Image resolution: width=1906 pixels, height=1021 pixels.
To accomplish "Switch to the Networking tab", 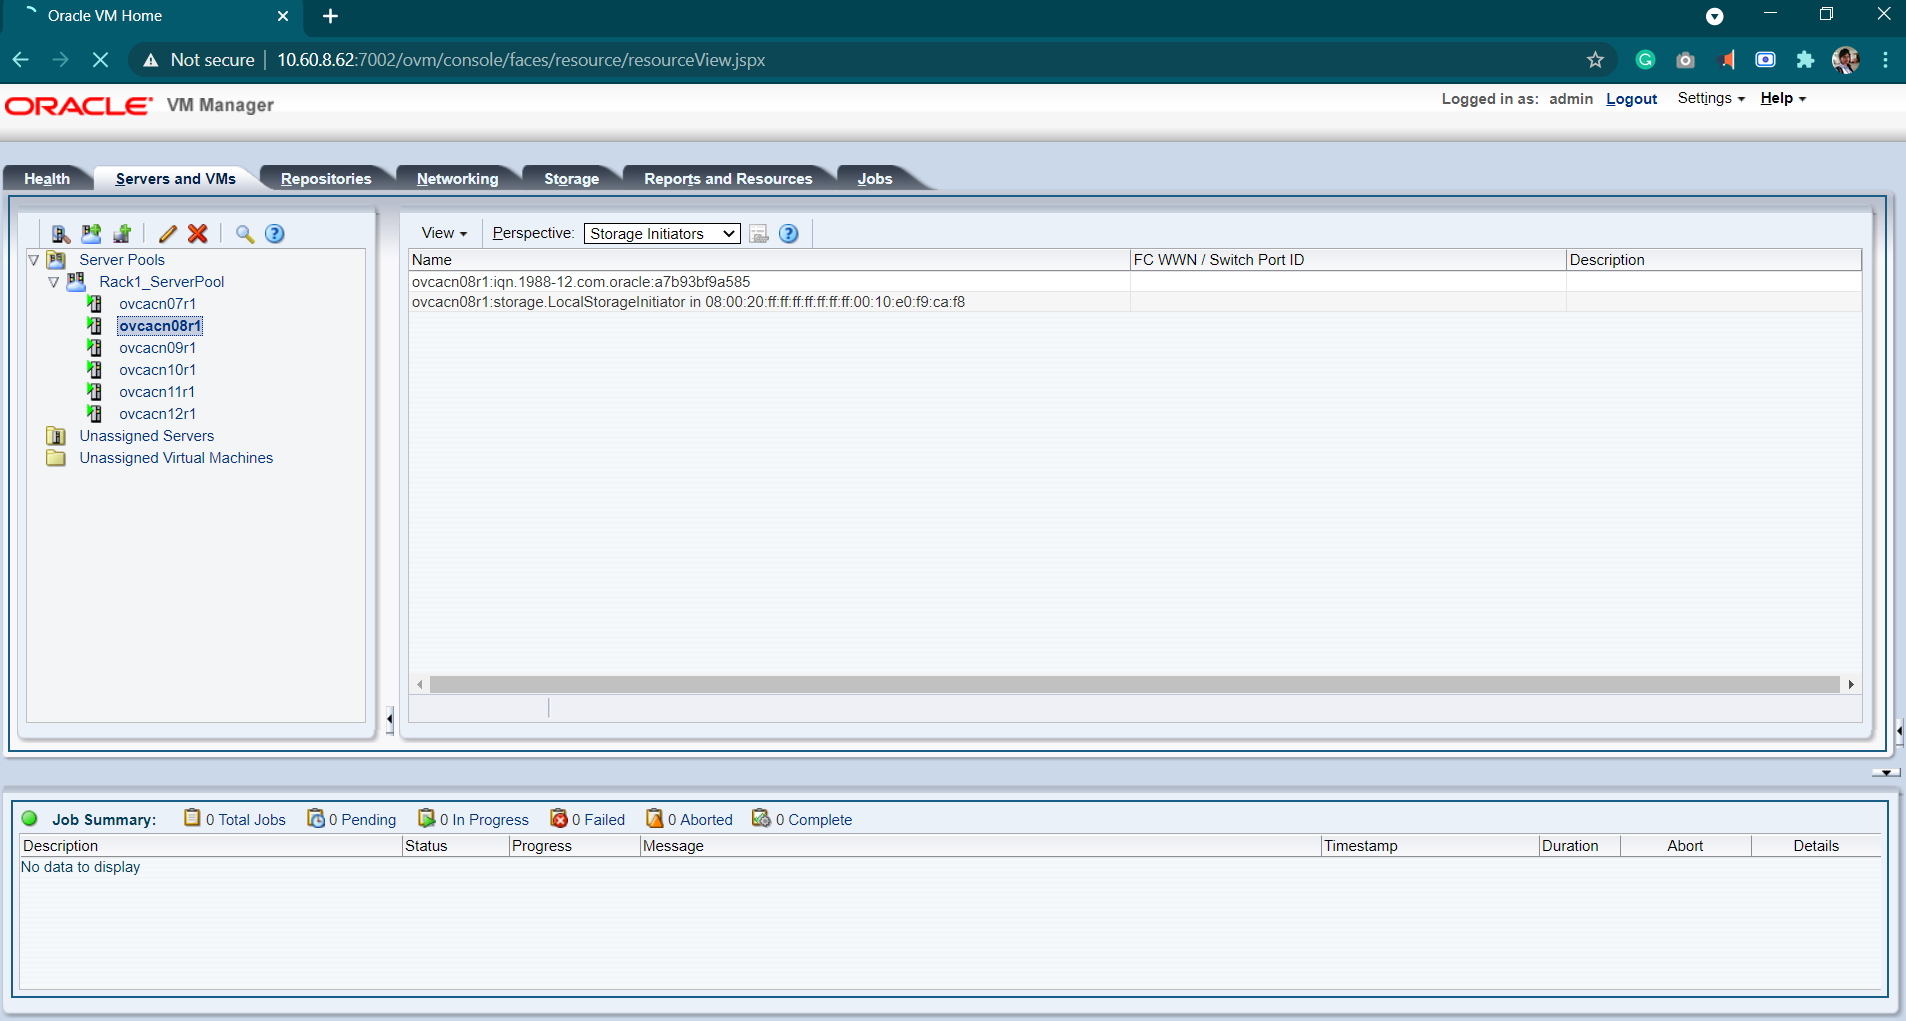I will 457,179.
